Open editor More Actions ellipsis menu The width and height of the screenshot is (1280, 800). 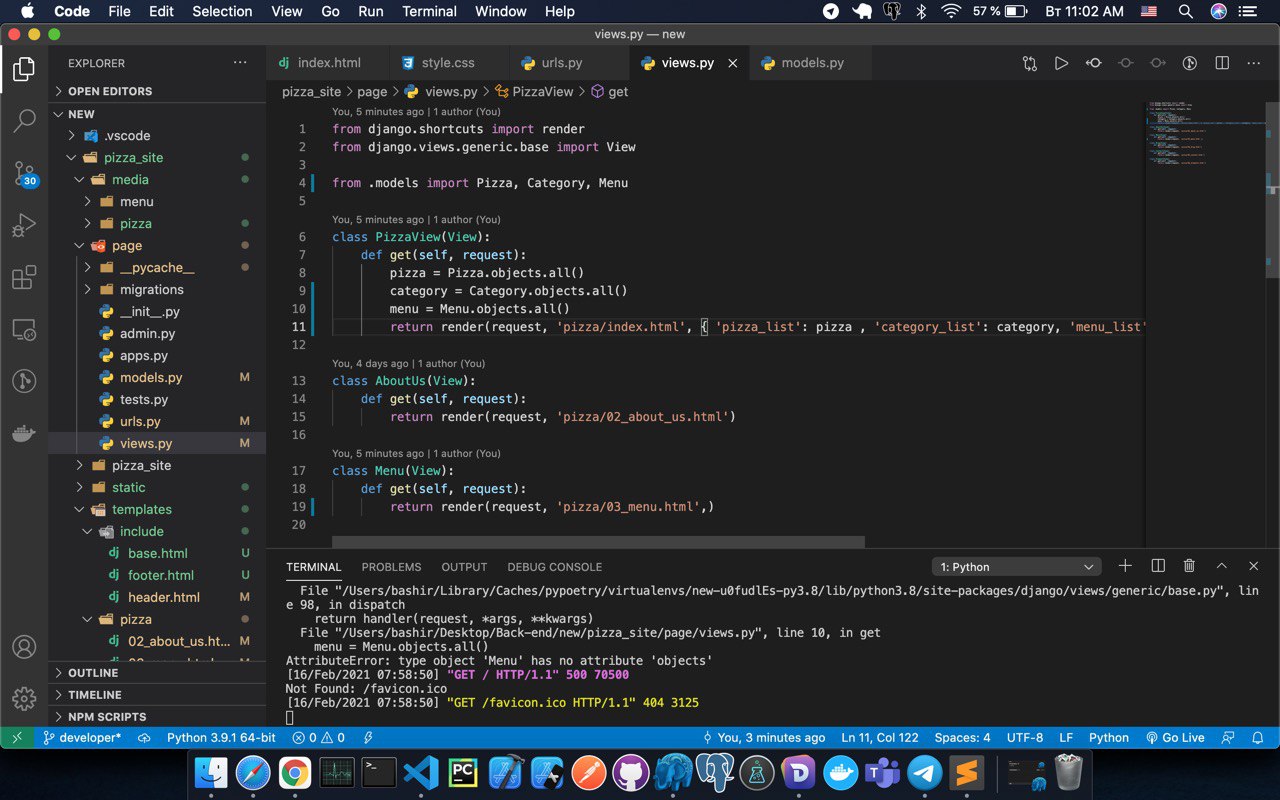[x=1254, y=63]
